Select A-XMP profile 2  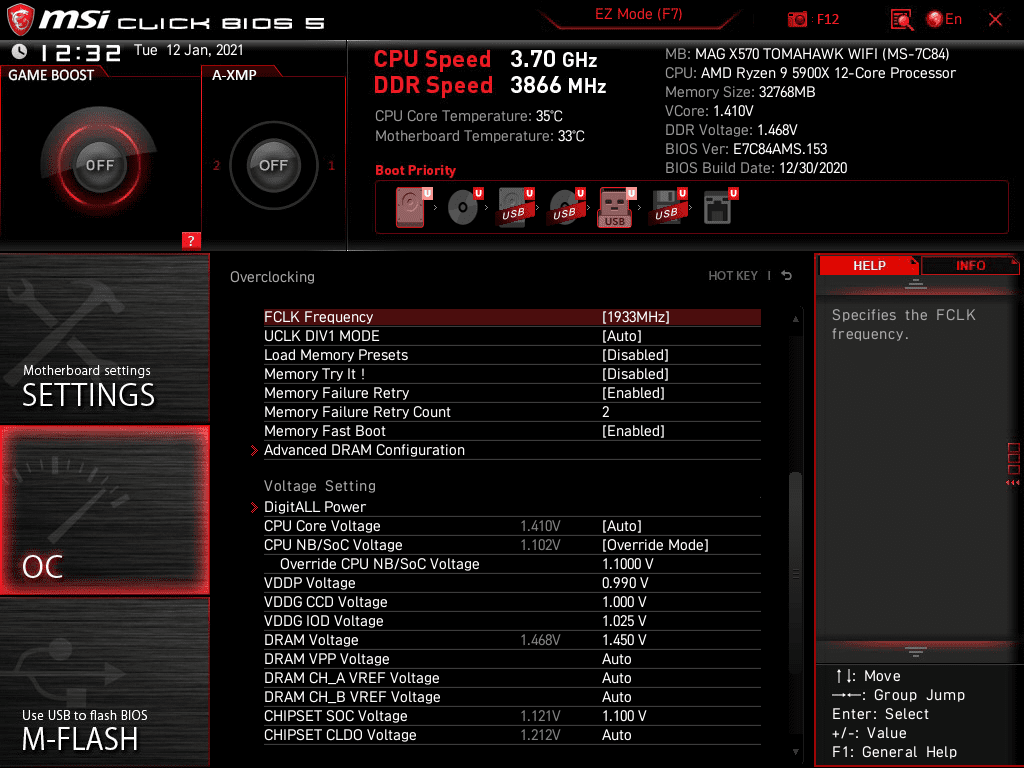point(216,165)
